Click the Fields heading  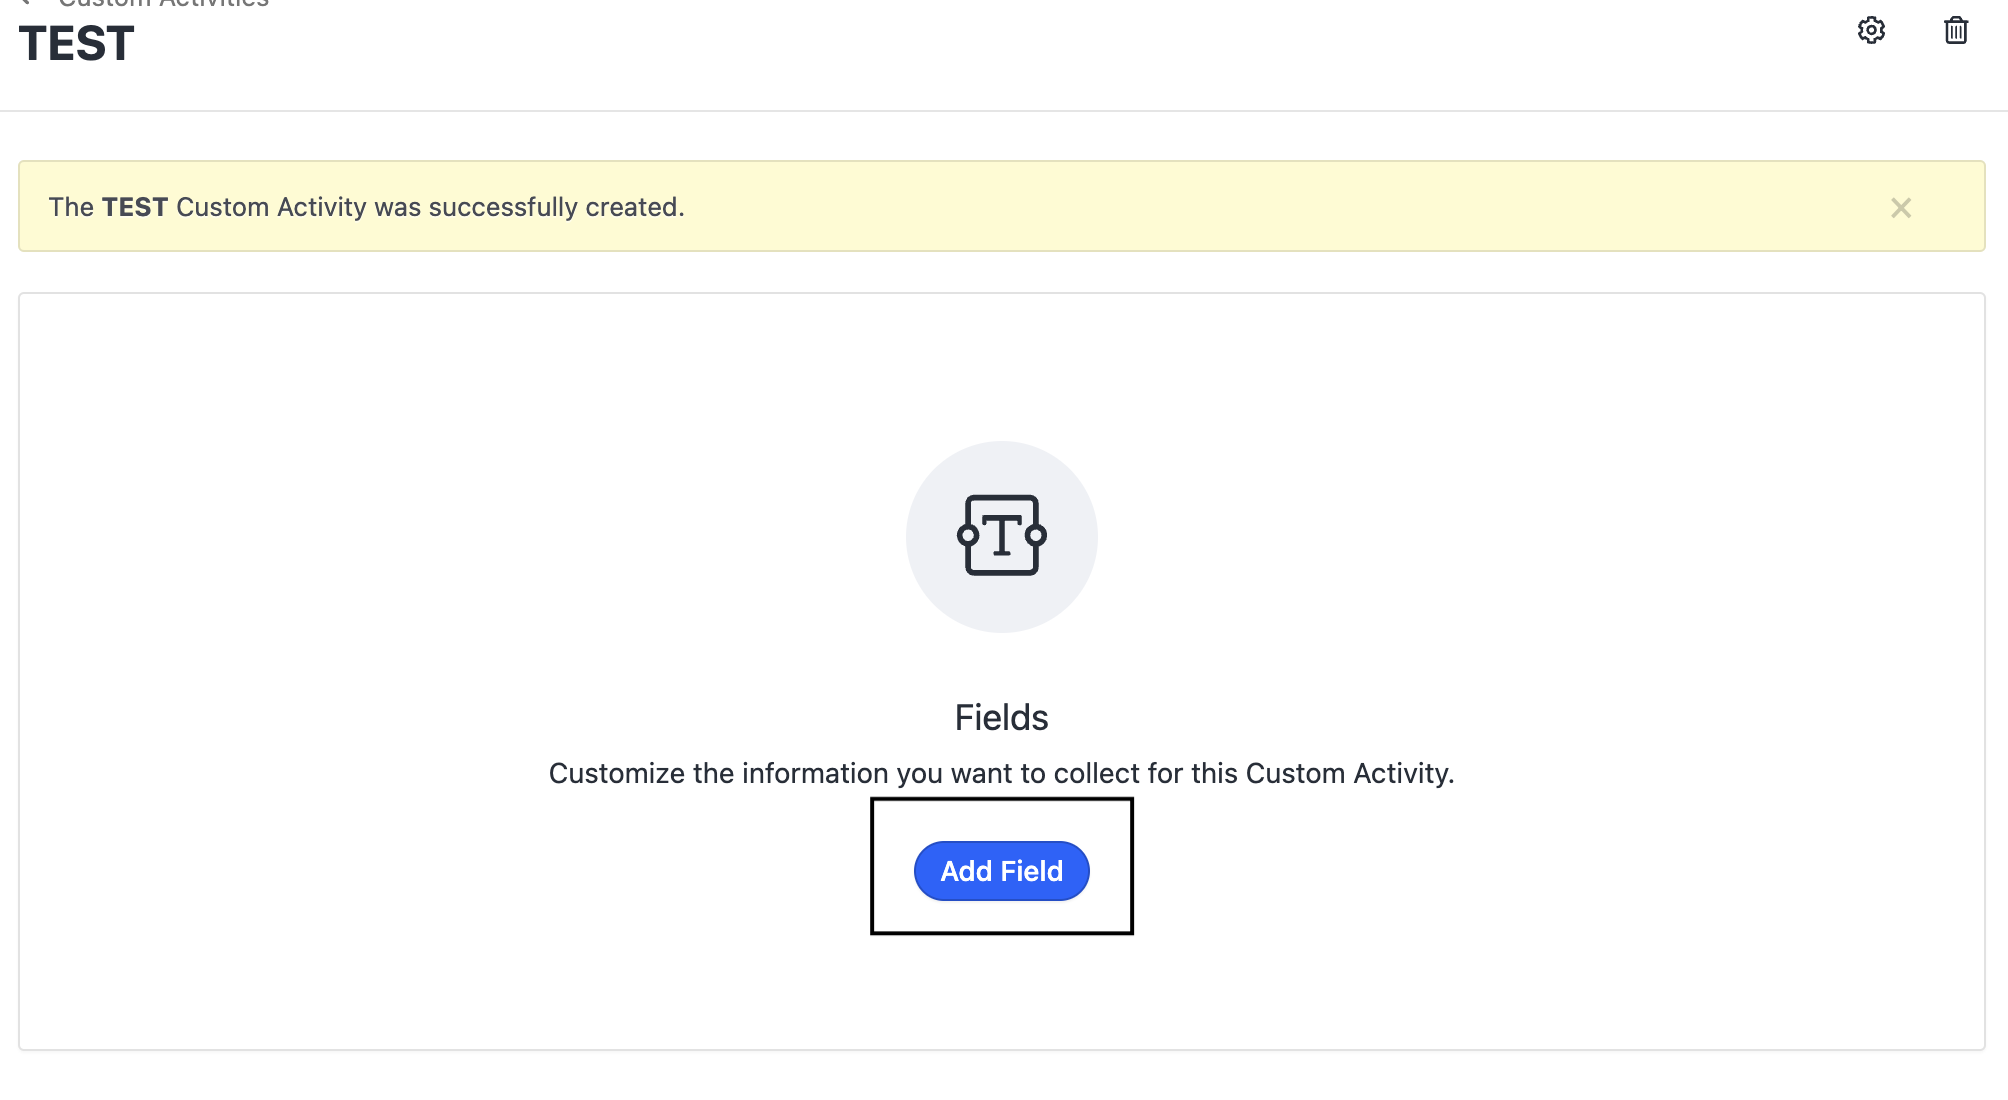click(1001, 718)
